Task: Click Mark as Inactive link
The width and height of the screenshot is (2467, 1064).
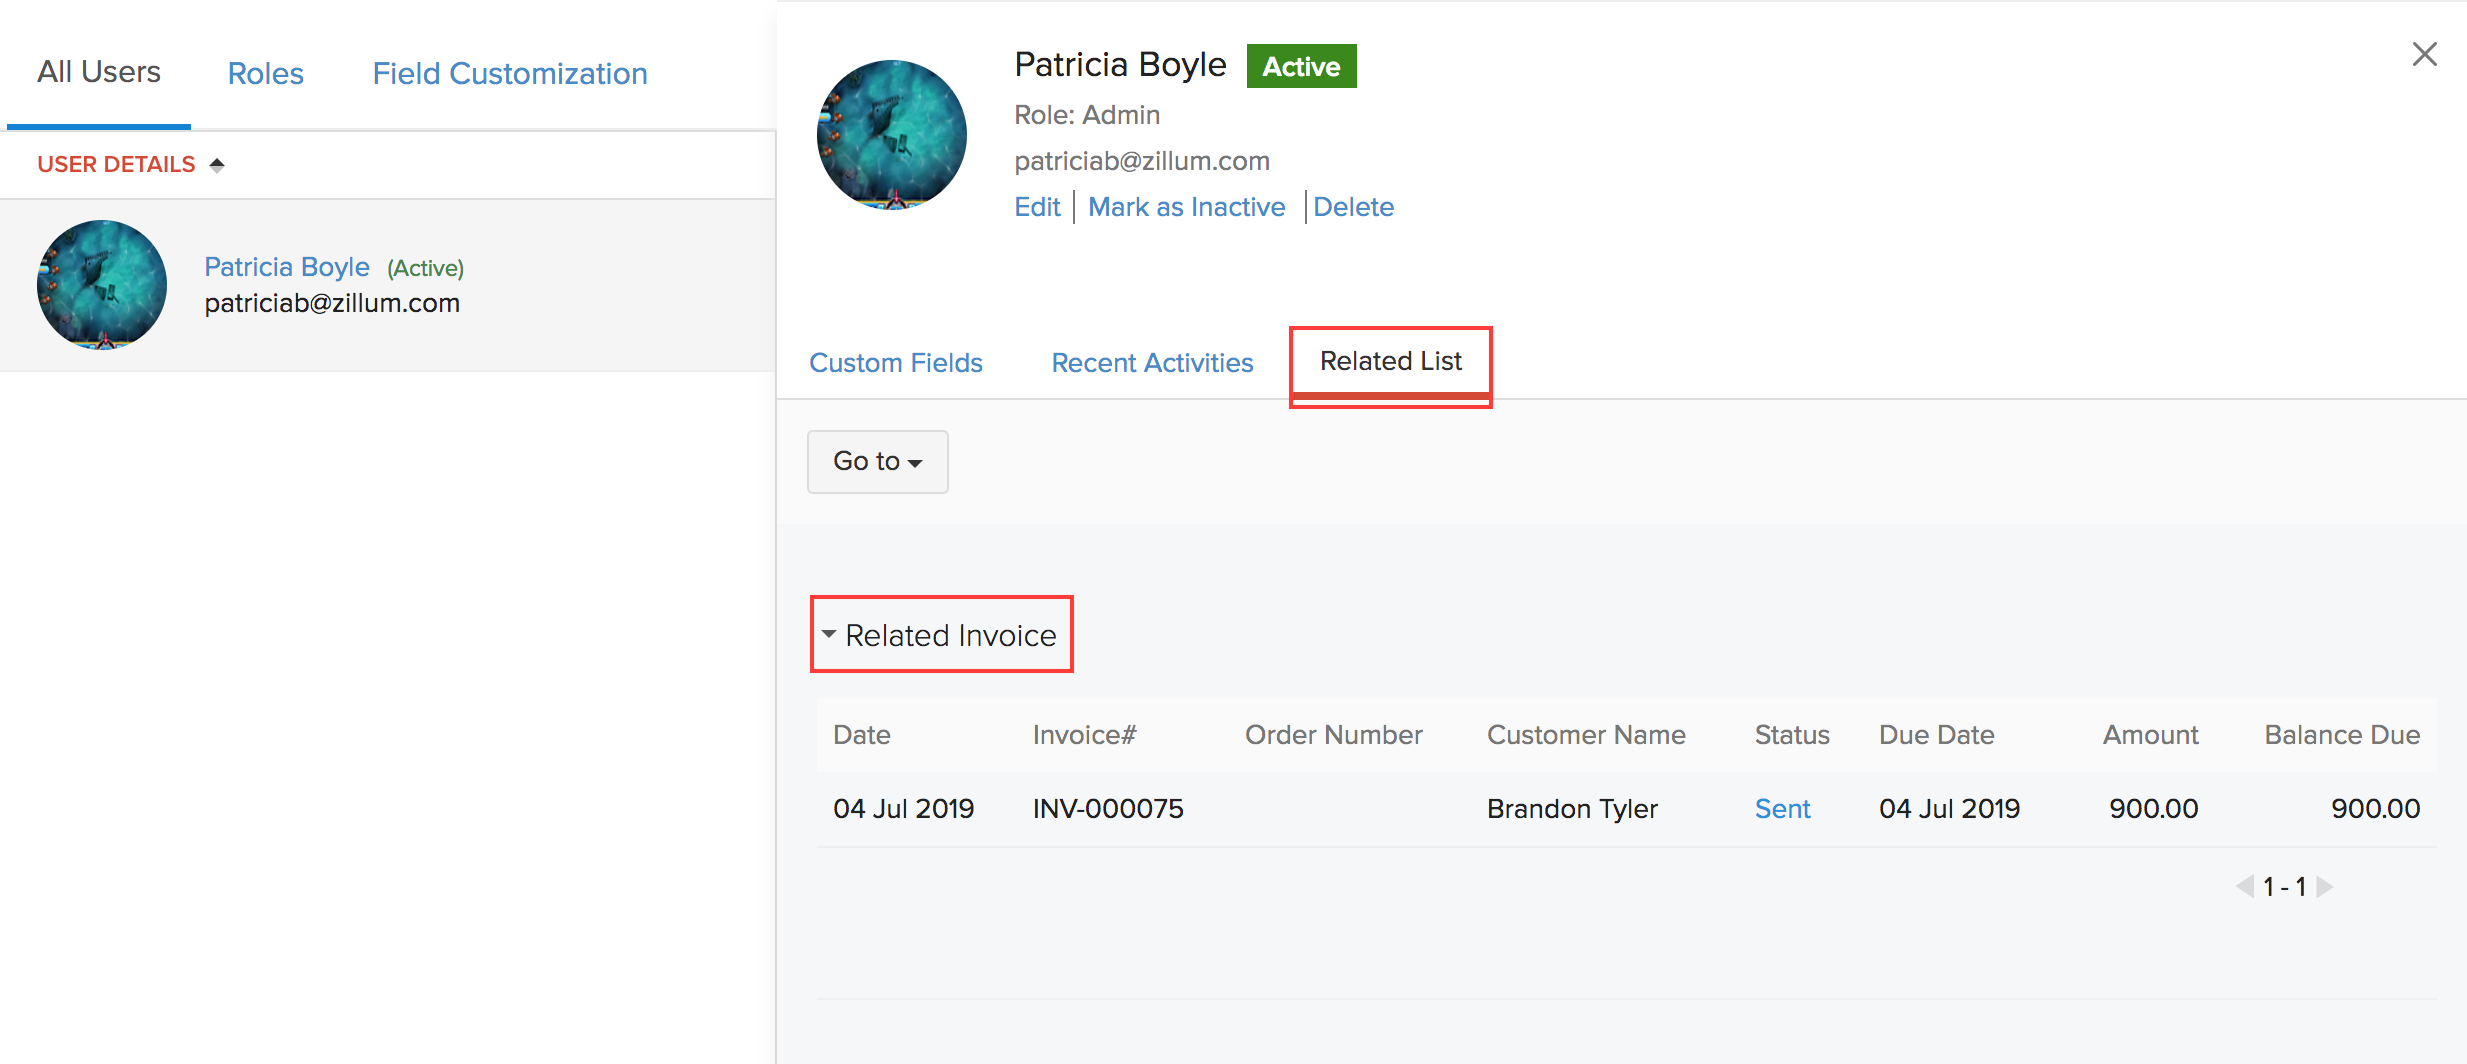Action: (1186, 207)
